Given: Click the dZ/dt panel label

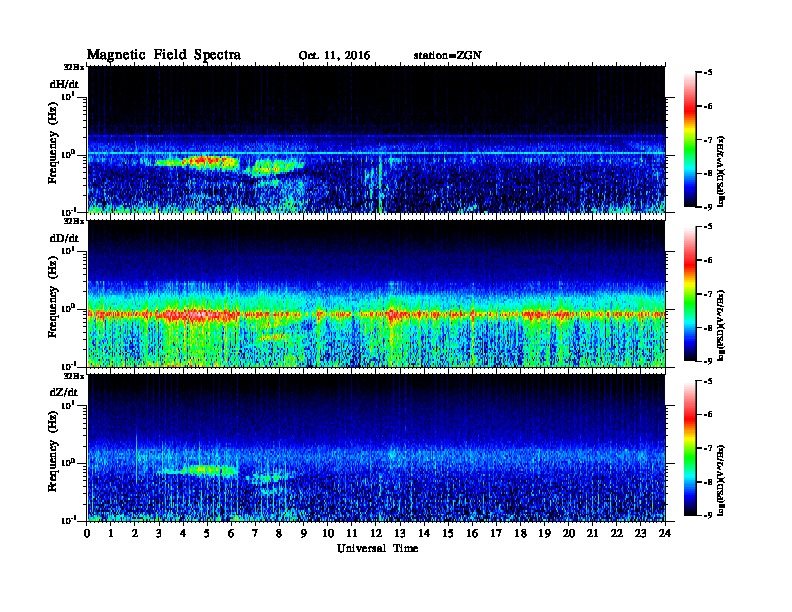Looking at the screenshot, I should click(x=64, y=392).
